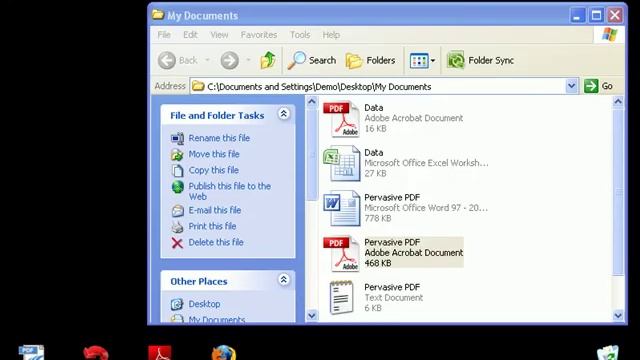Open the Back history dropdown arrow
The height and width of the screenshot is (360, 640).
(207, 60)
